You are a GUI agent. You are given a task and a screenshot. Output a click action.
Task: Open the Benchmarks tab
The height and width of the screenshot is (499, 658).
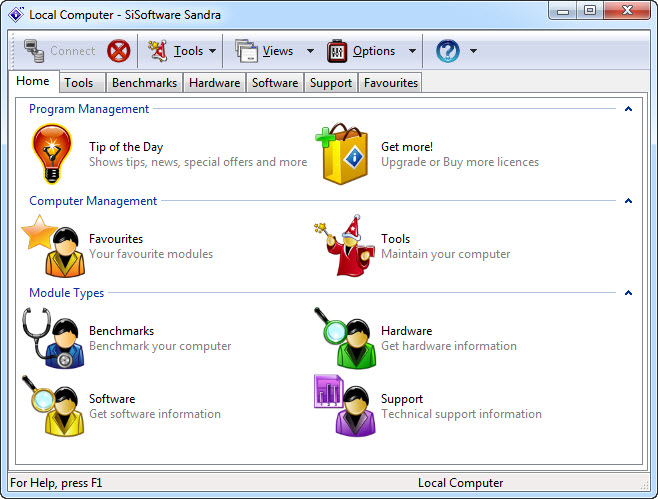click(x=144, y=83)
